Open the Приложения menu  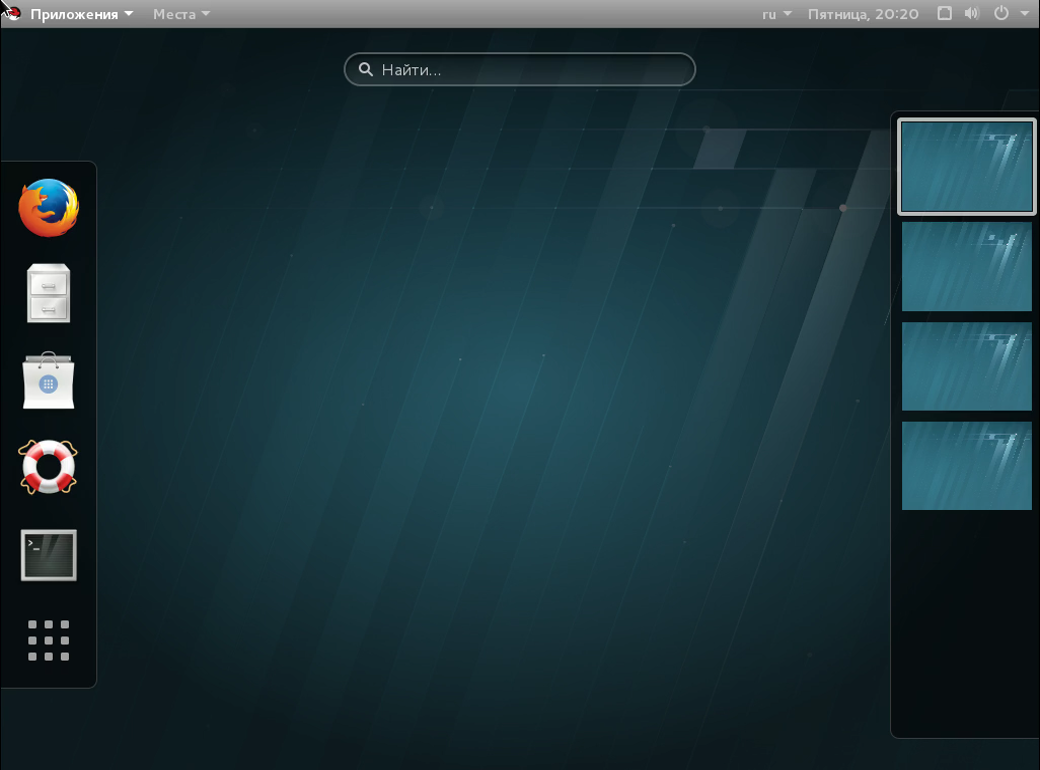pos(82,14)
